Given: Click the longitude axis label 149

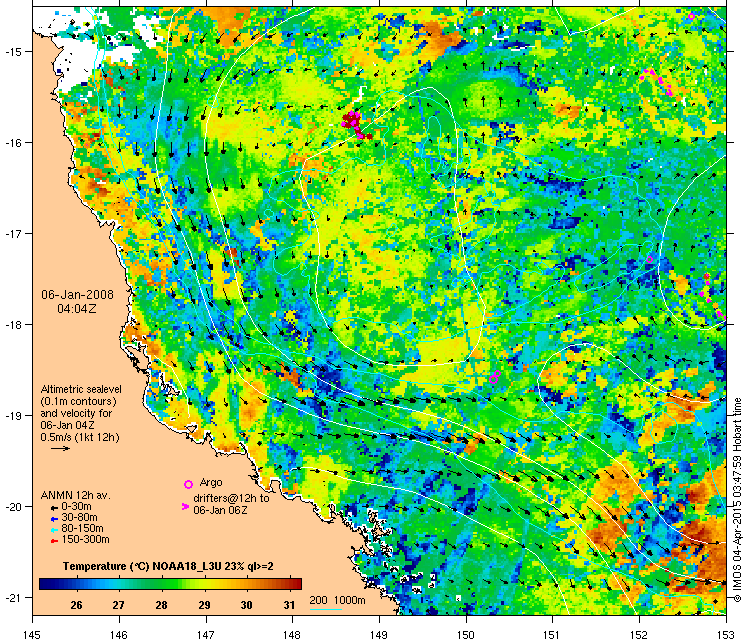Looking at the screenshot, I should tap(379, 635).
